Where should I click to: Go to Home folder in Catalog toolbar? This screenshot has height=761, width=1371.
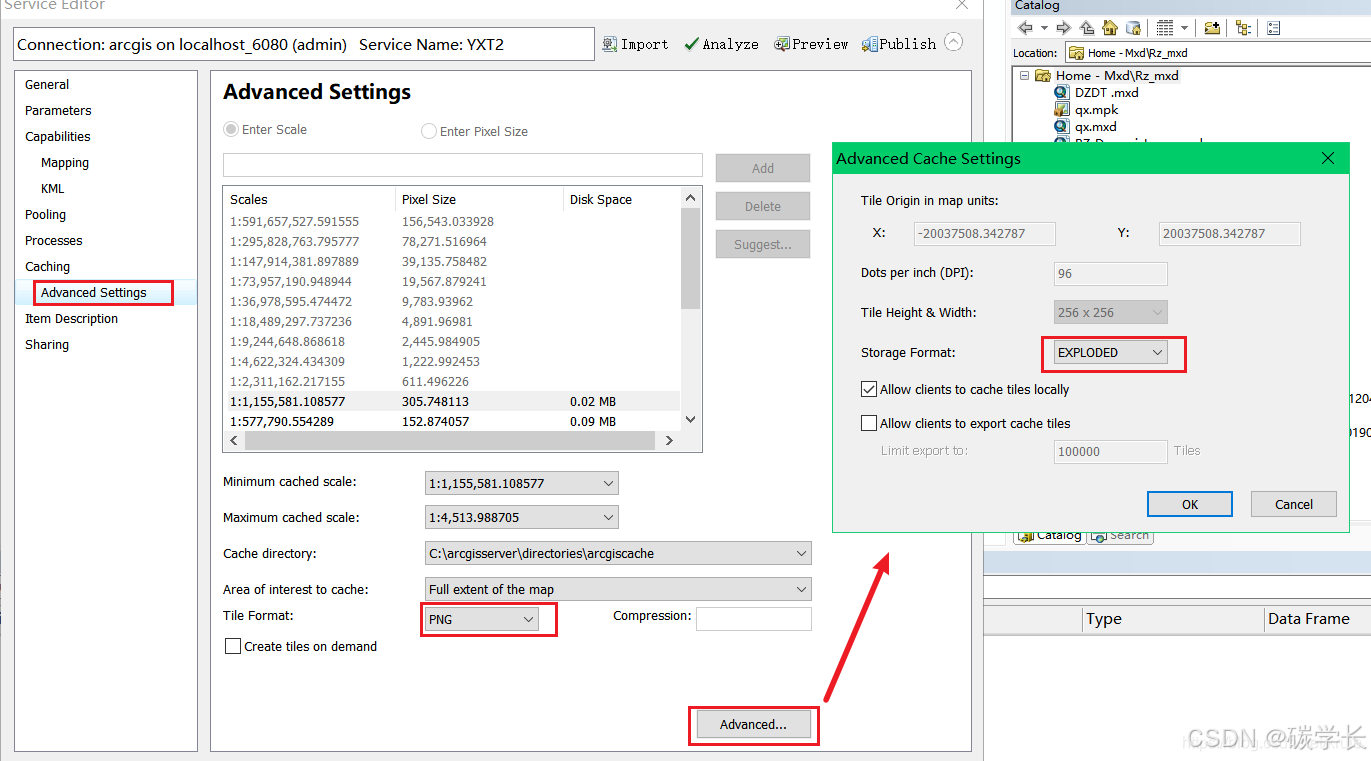1110,28
